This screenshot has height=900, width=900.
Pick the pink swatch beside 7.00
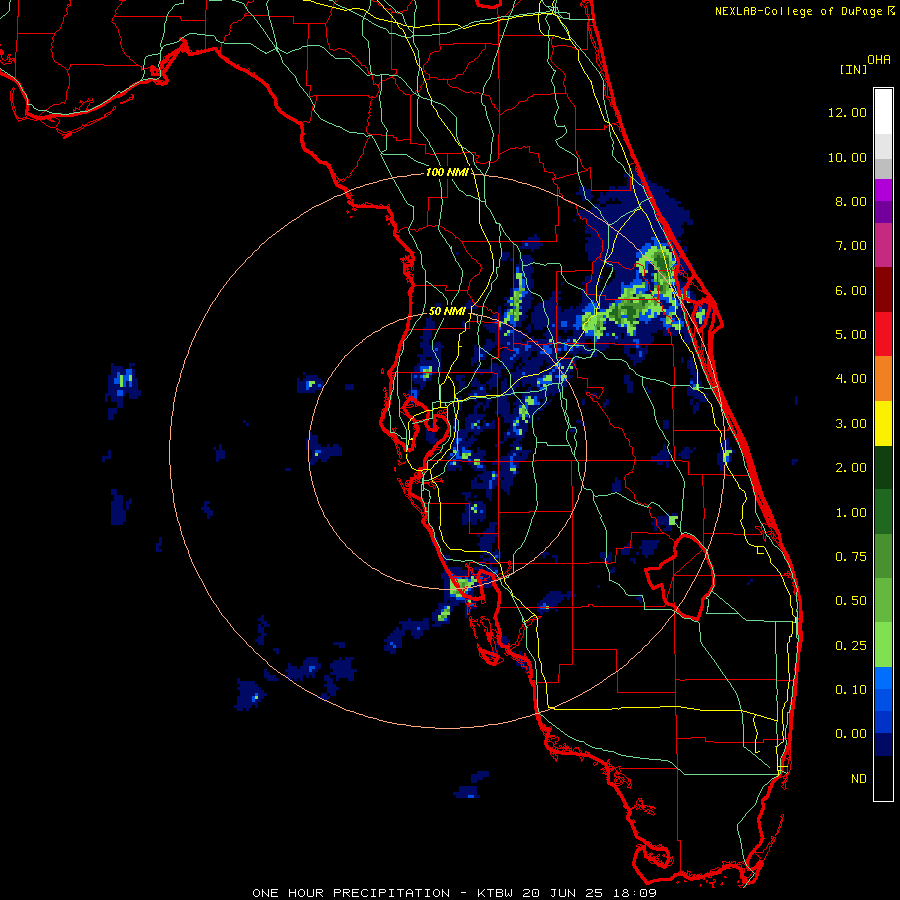coord(883,245)
